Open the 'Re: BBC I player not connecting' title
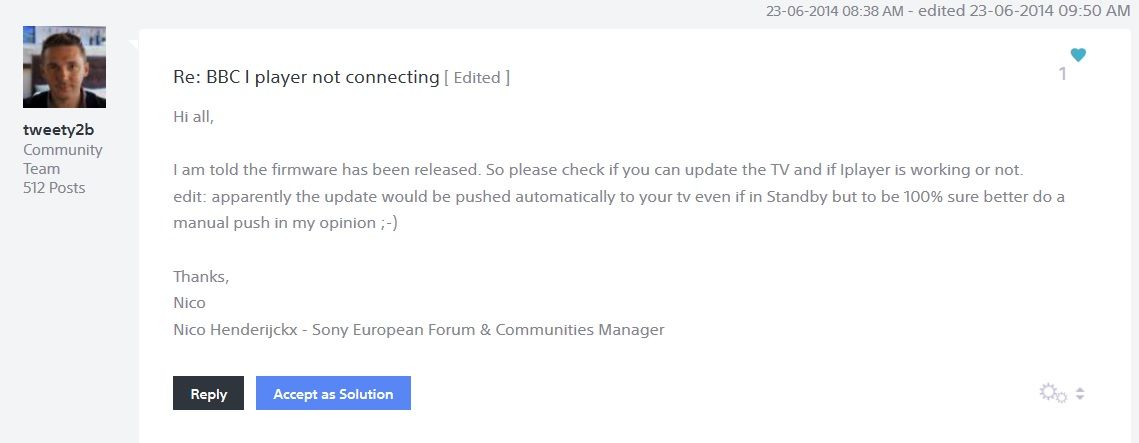The width and height of the screenshot is (1139, 443). coord(306,77)
